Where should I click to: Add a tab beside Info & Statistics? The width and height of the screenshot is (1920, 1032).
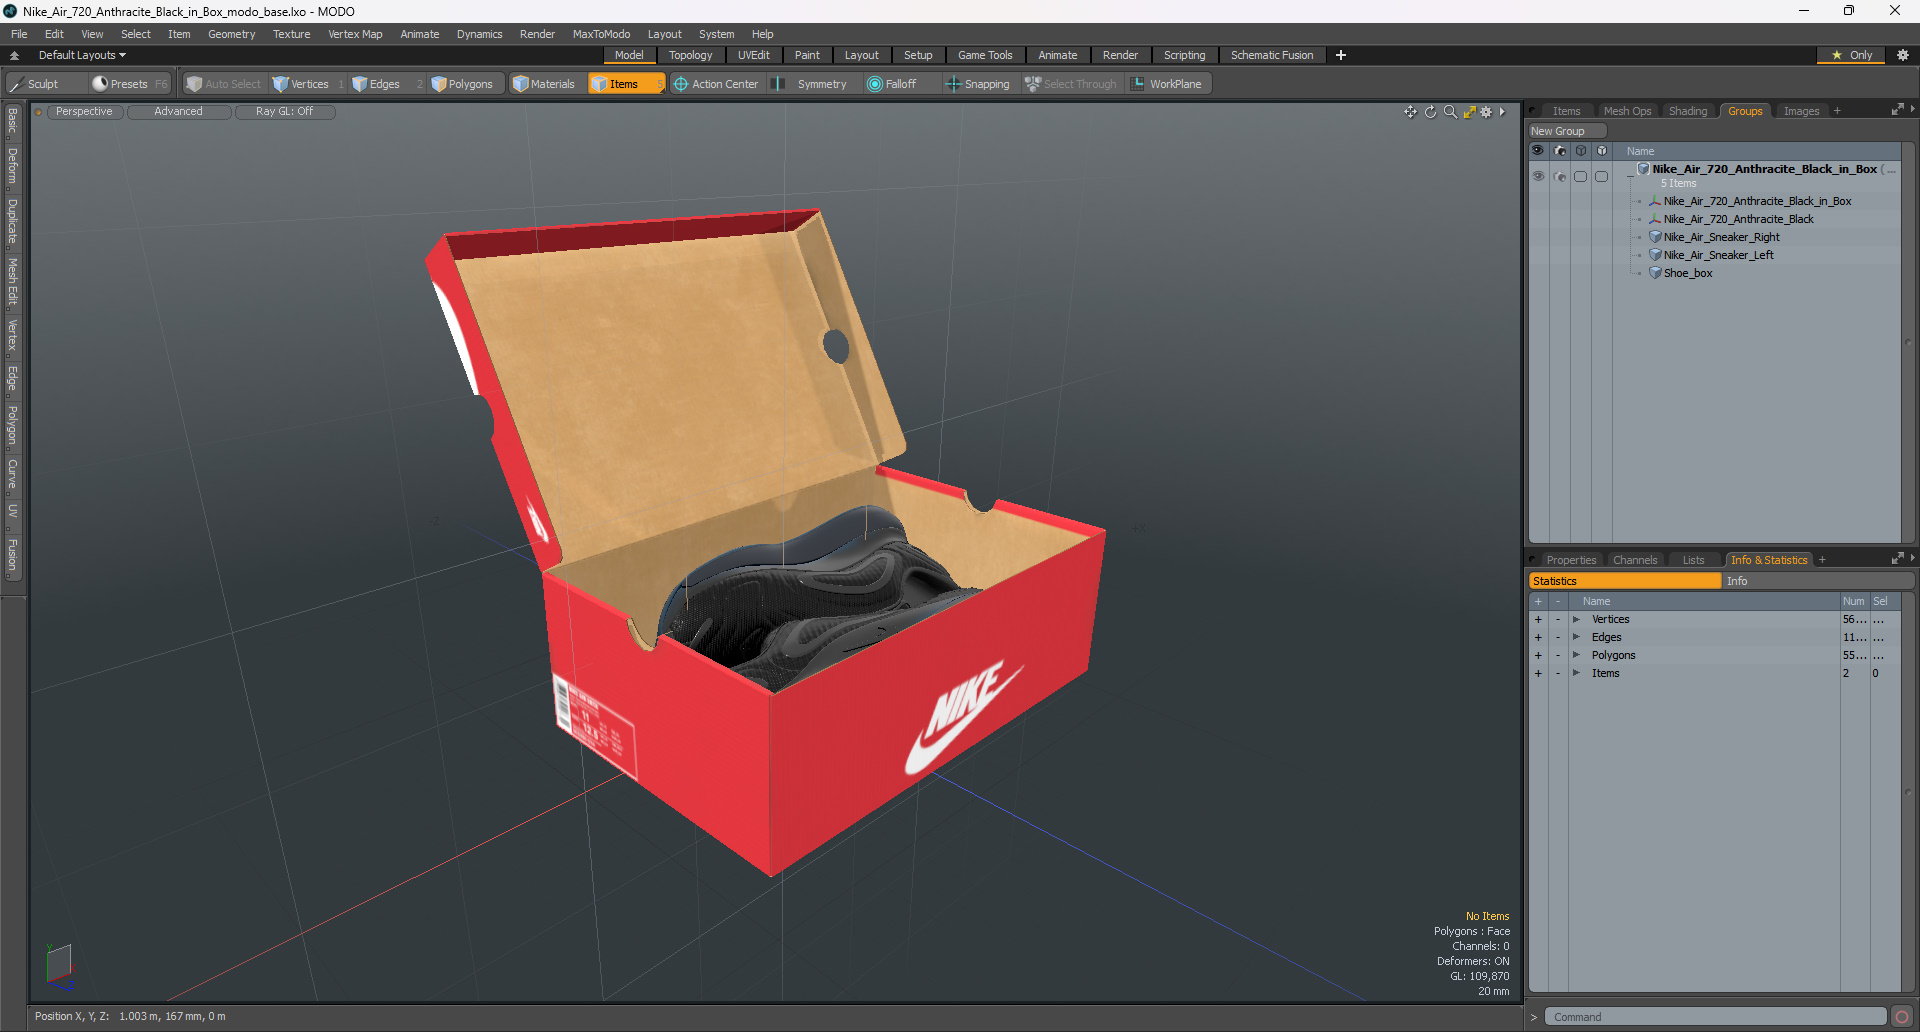(x=1822, y=560)
